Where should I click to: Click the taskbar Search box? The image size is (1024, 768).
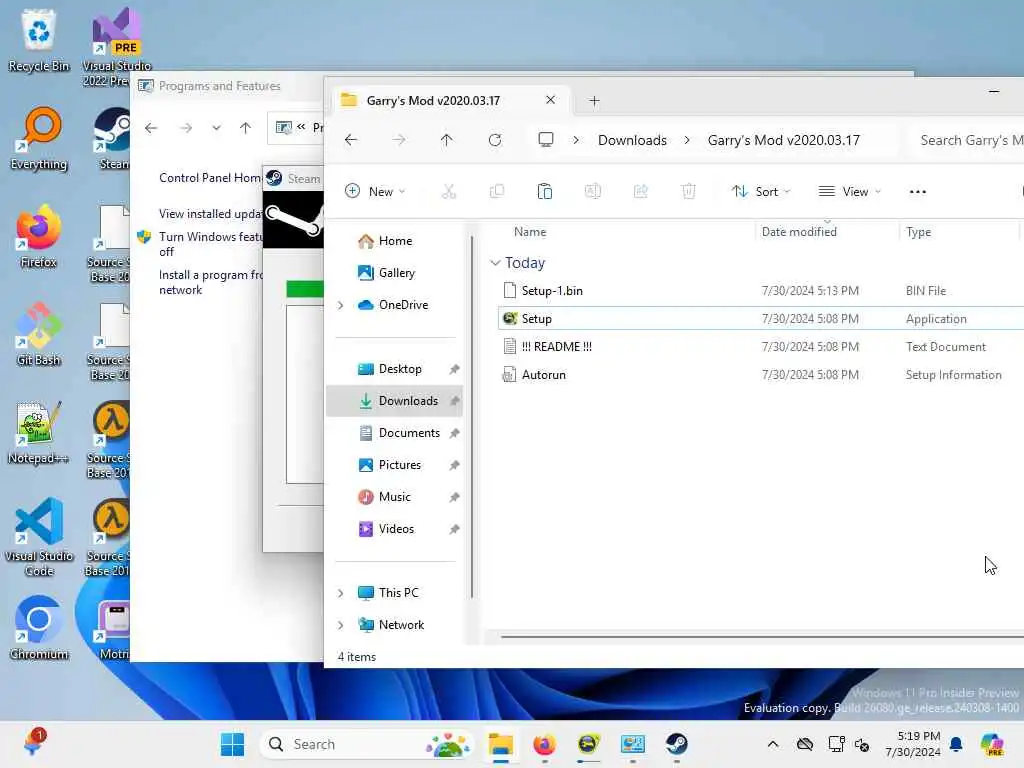pos(366,744)
